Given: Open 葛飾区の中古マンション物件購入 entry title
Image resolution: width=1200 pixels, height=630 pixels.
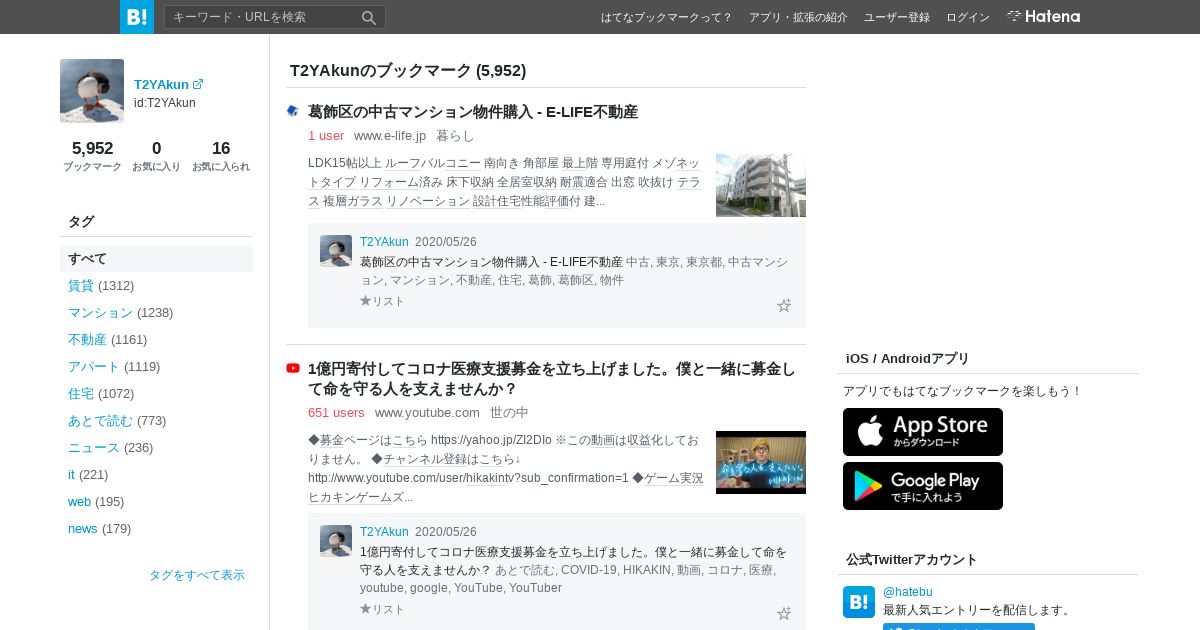Looking at the screenshot, I should [x=473, y=112].
